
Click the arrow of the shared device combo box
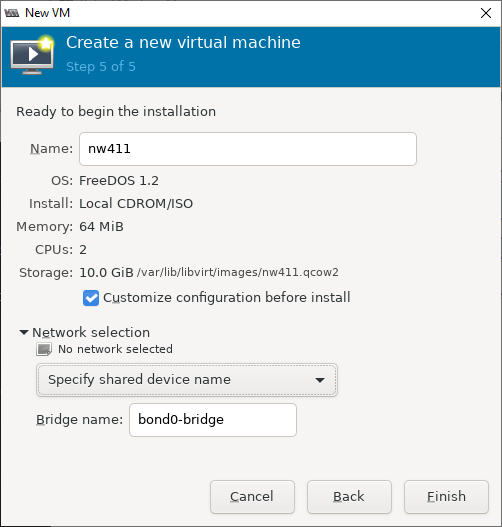coord(320,380)
